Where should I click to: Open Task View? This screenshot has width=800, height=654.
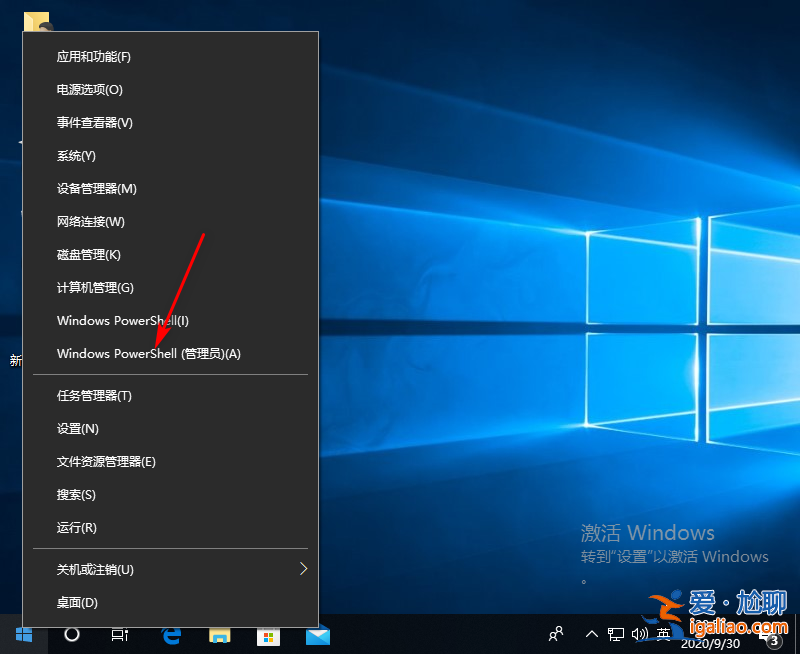pyautogui.click(x=119, y=636)
